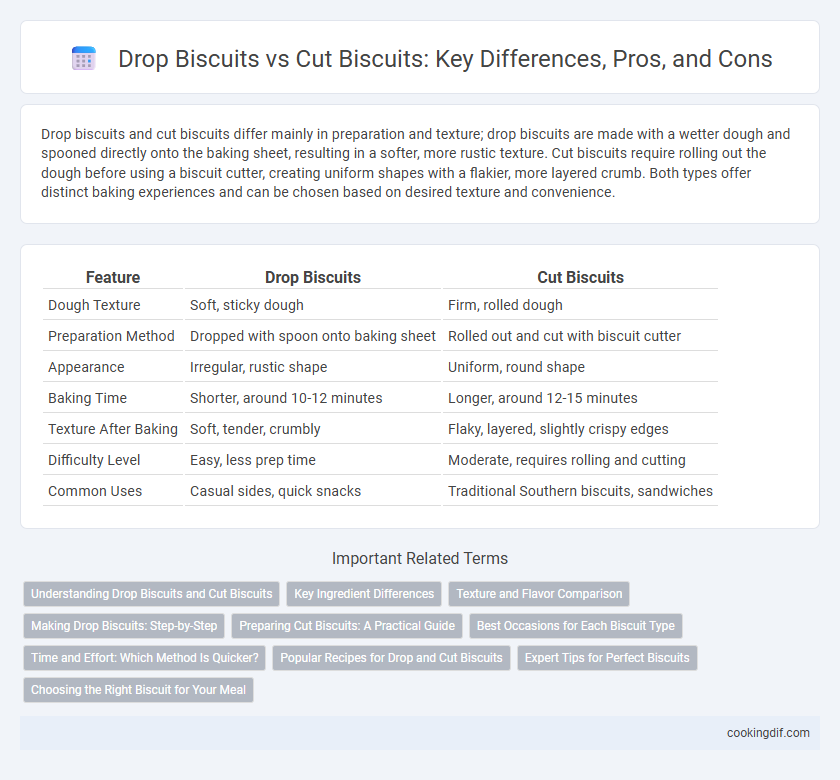Select the Common Uses row label
Image resolution: width=840 pixels, height=780 pixels.
pyautogui.click(x=95, y=491)
